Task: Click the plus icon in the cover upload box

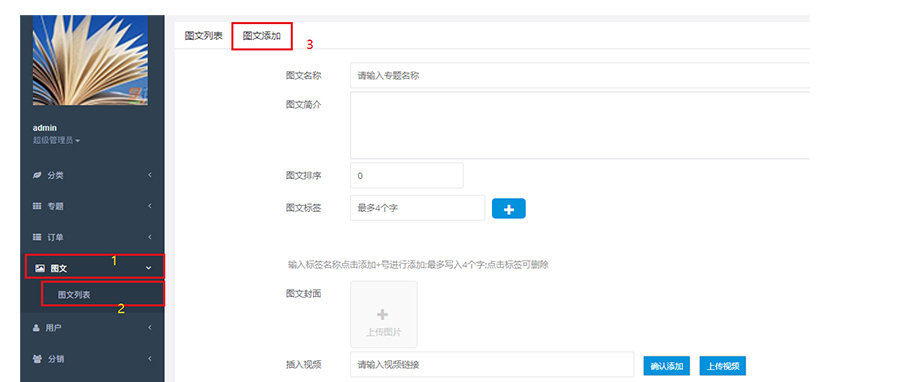Action: [382, 315]
